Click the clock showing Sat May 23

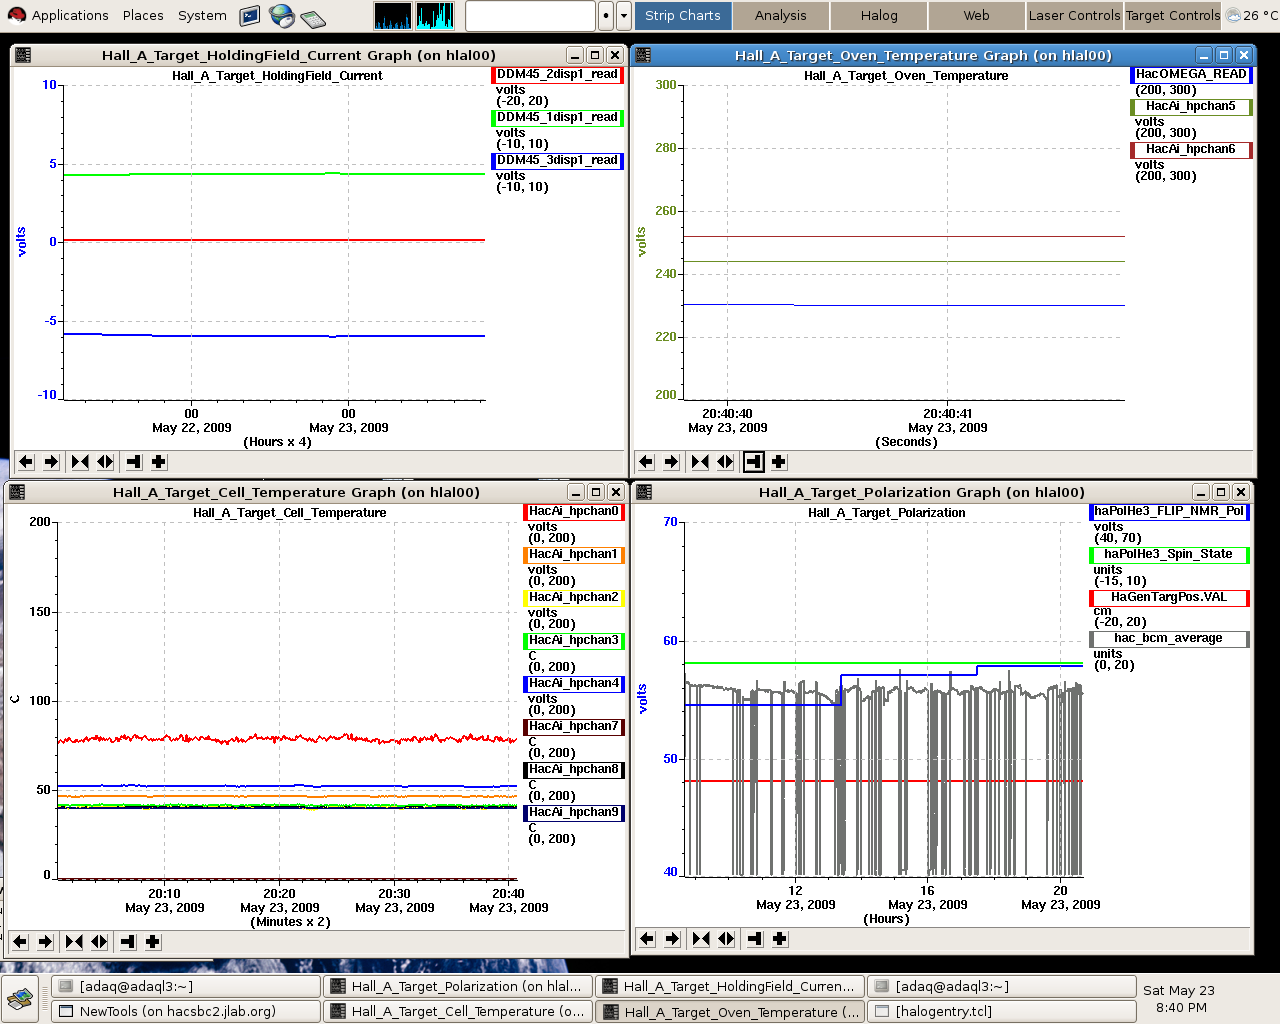pos(1179,999)
